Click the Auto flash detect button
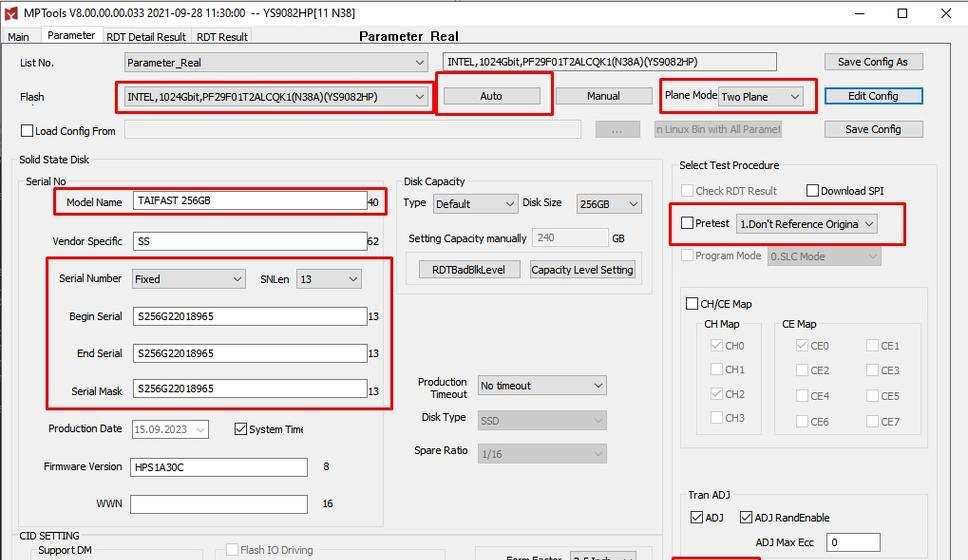This screenshot has width=968, height=560. pos(491,96)
